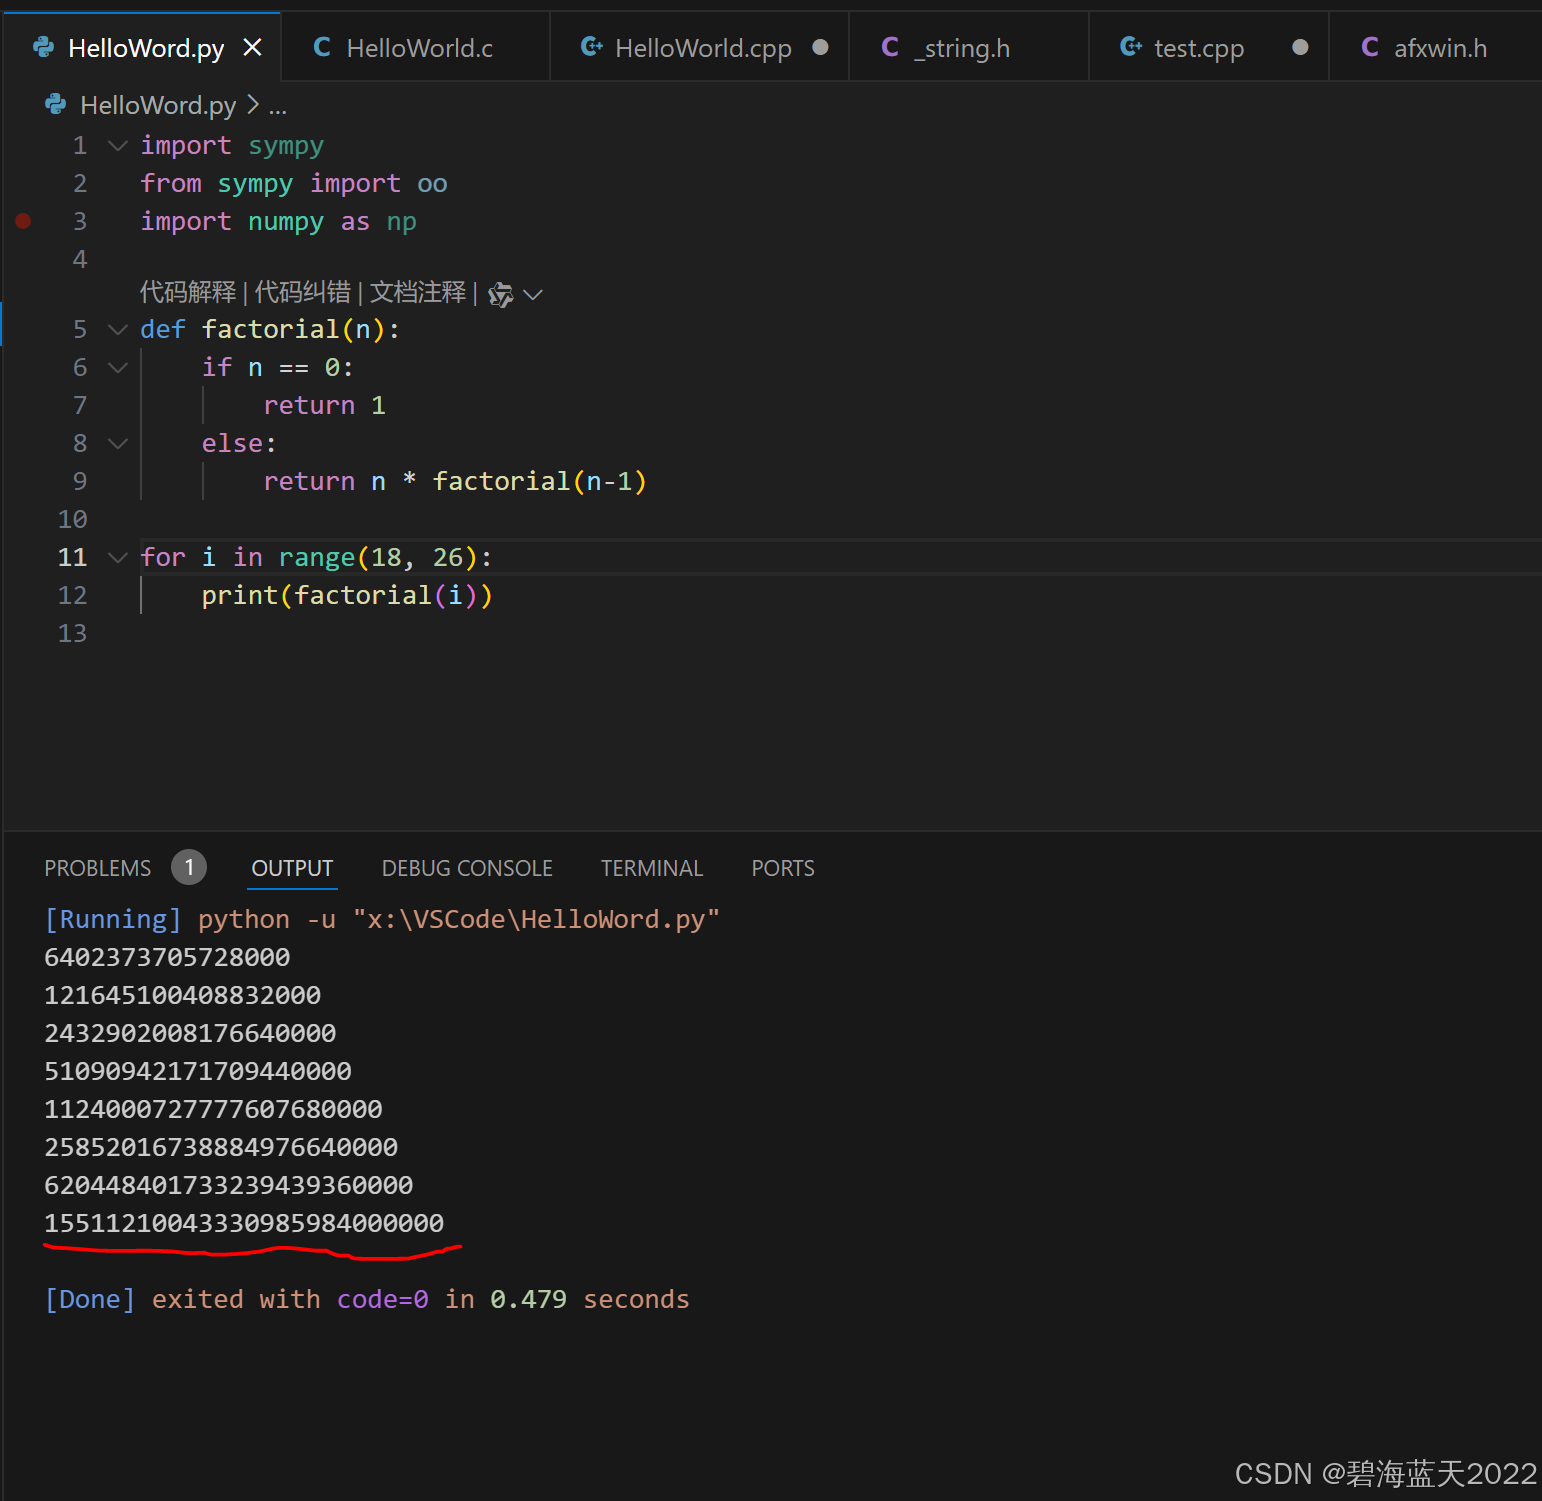1542x1501 pixels.
Task: Switch to the DEBUG CONSOLE tab
Action: click(467, 868)
